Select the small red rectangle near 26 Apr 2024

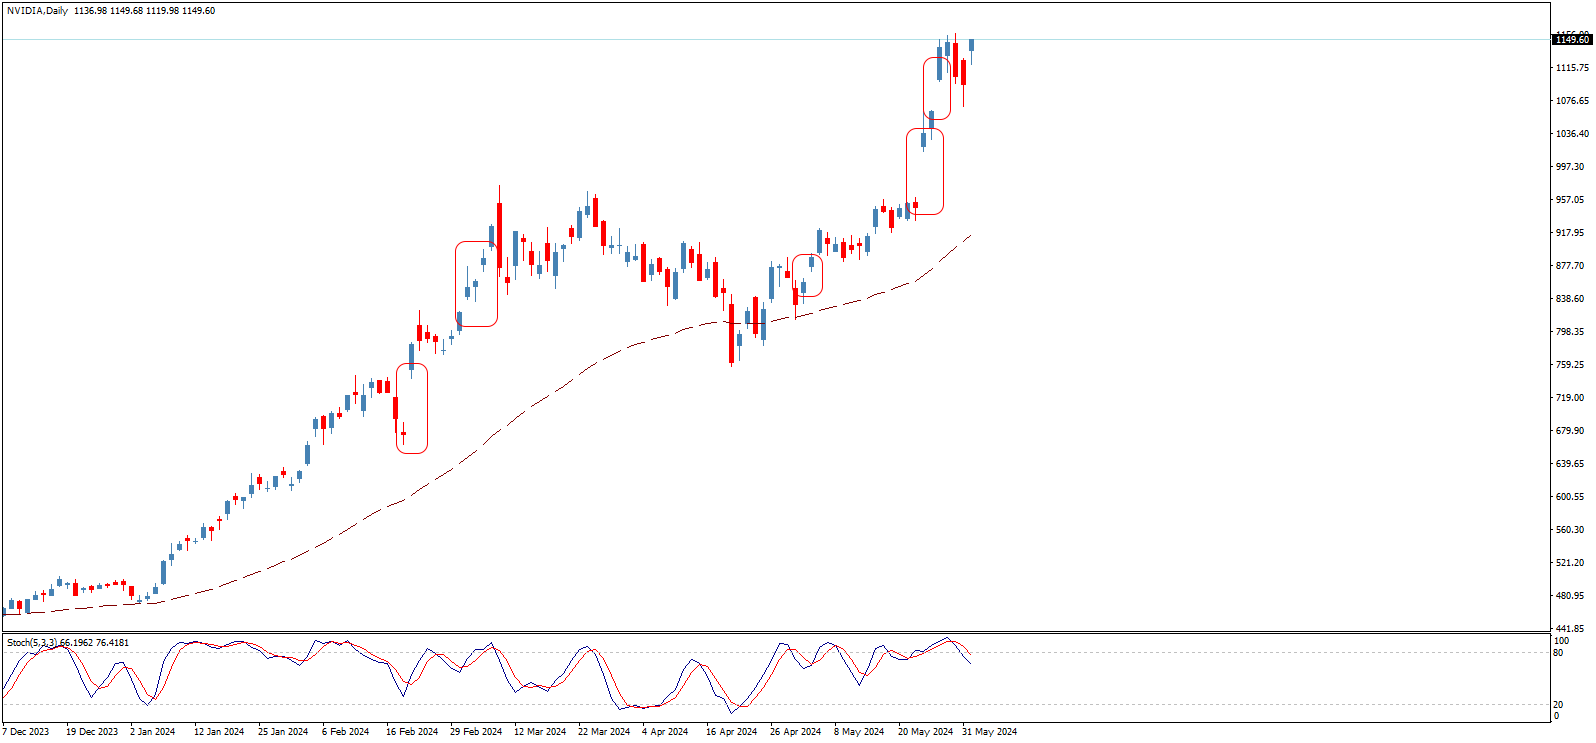click(807, 275)
